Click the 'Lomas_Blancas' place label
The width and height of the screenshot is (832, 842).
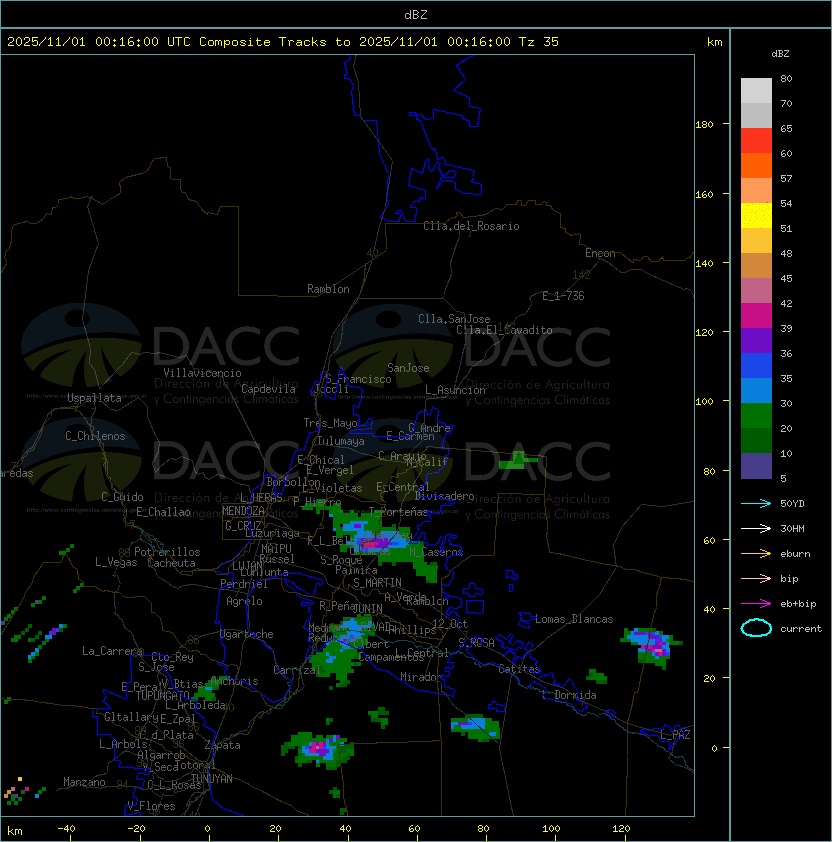[x=574, y=619]
